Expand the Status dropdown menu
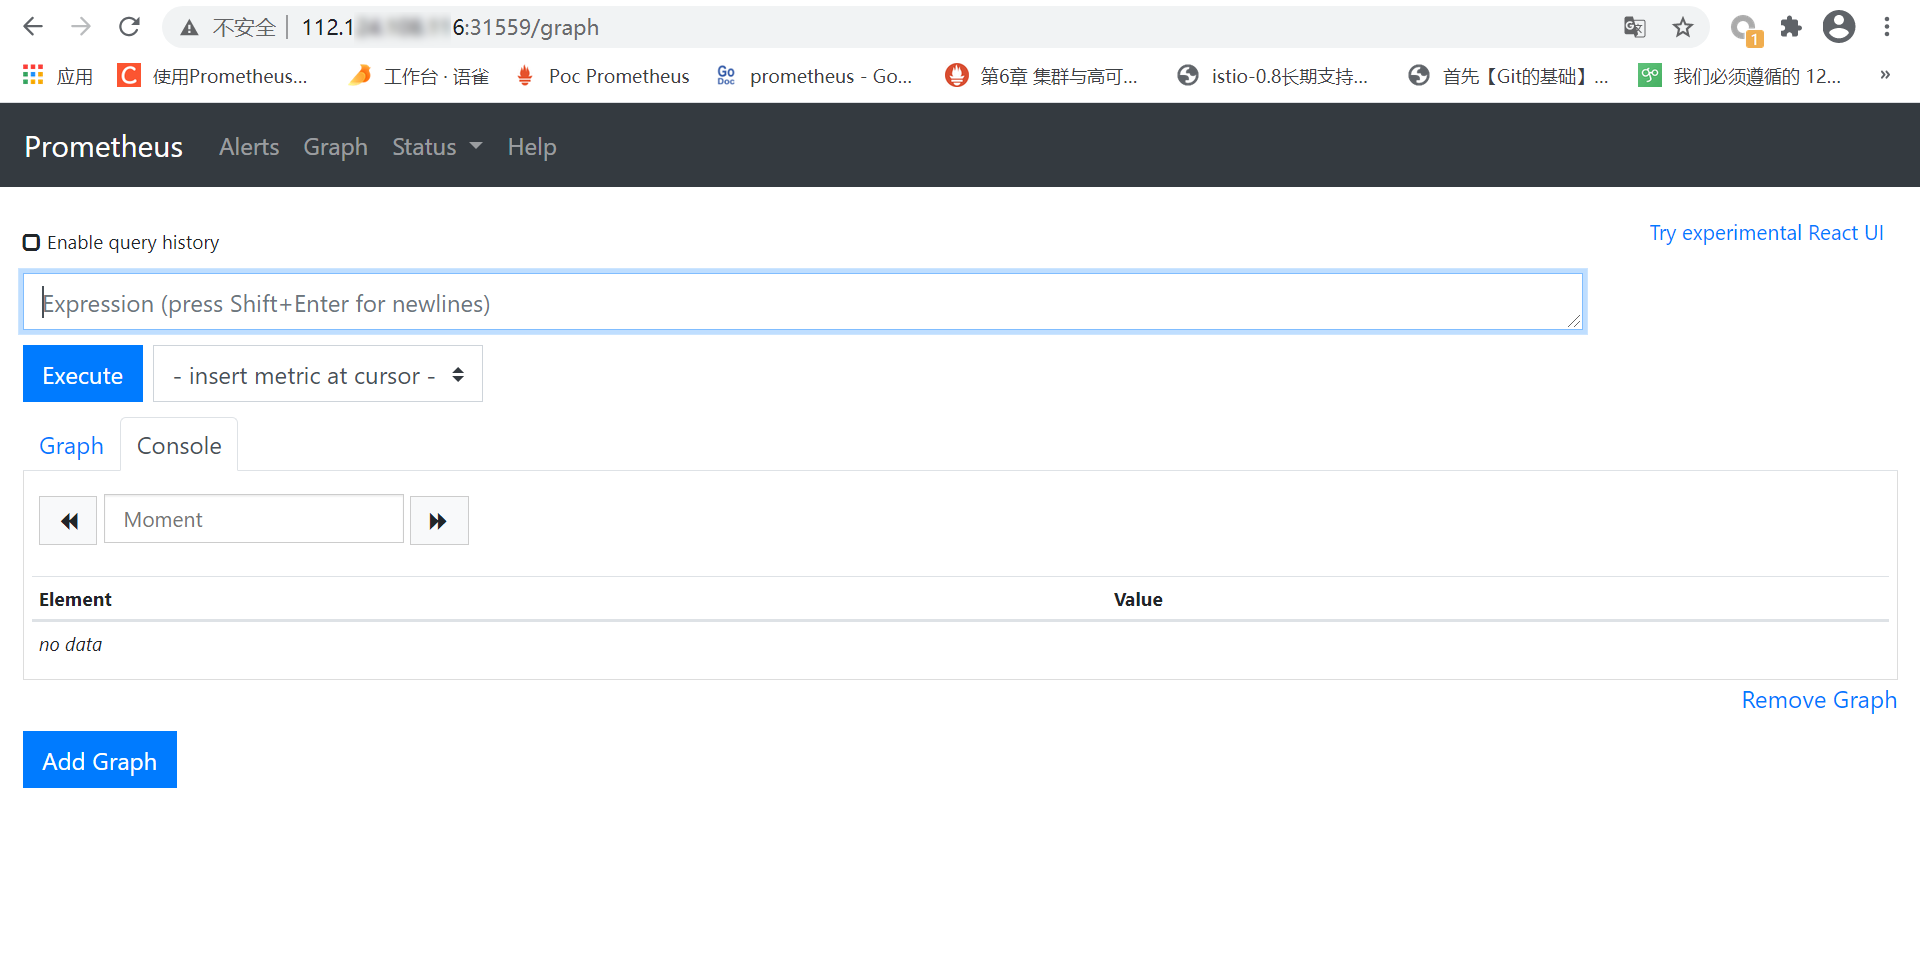 click(437, 147)
